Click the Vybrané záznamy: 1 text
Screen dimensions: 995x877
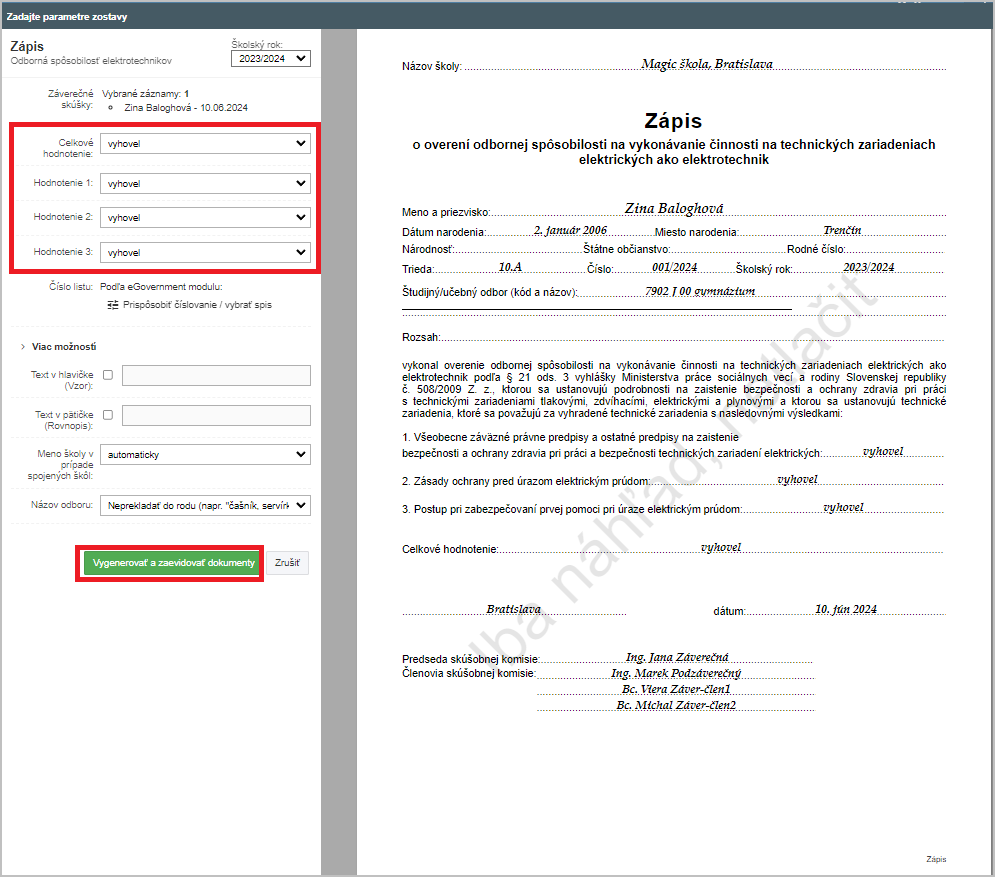[145, 94]
